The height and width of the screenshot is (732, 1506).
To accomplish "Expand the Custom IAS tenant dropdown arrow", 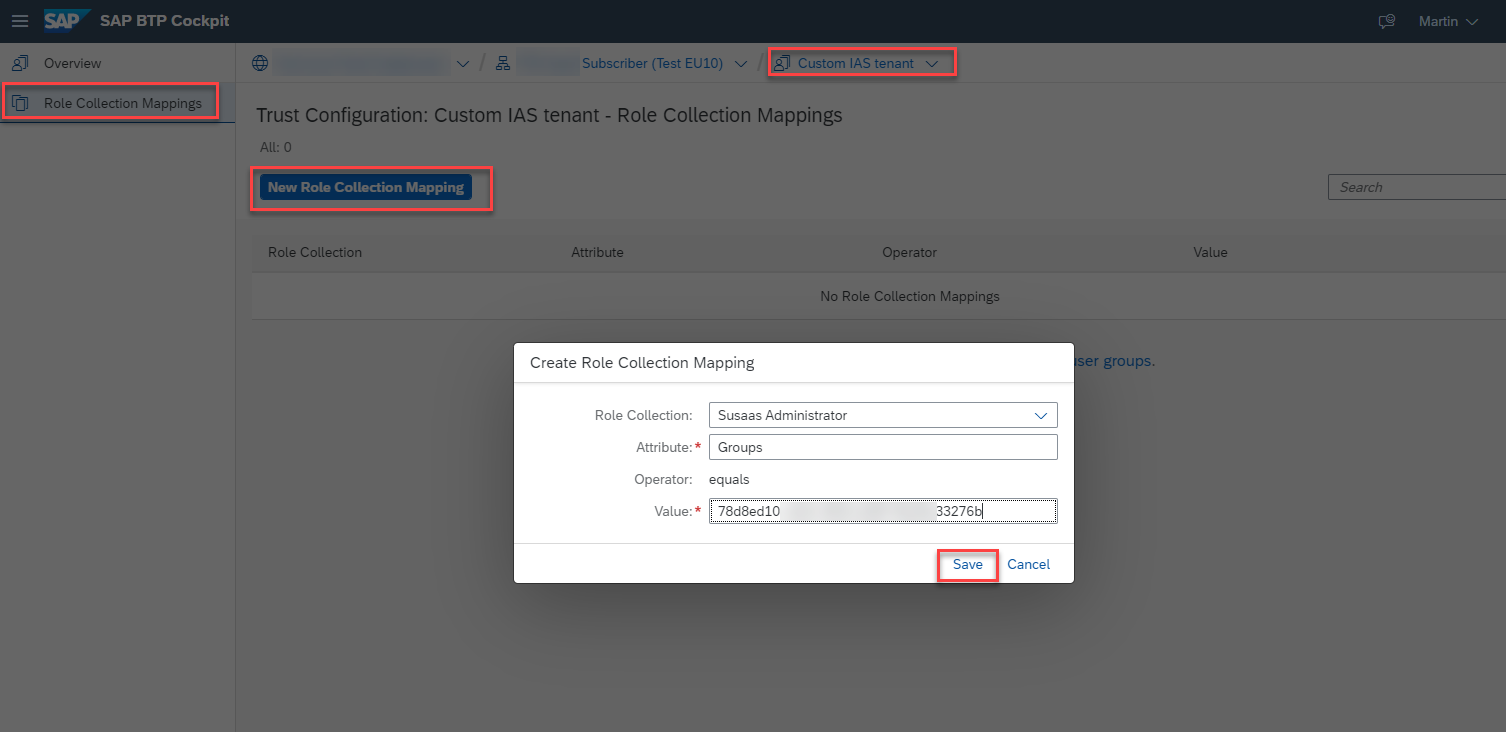I will 932,64.
